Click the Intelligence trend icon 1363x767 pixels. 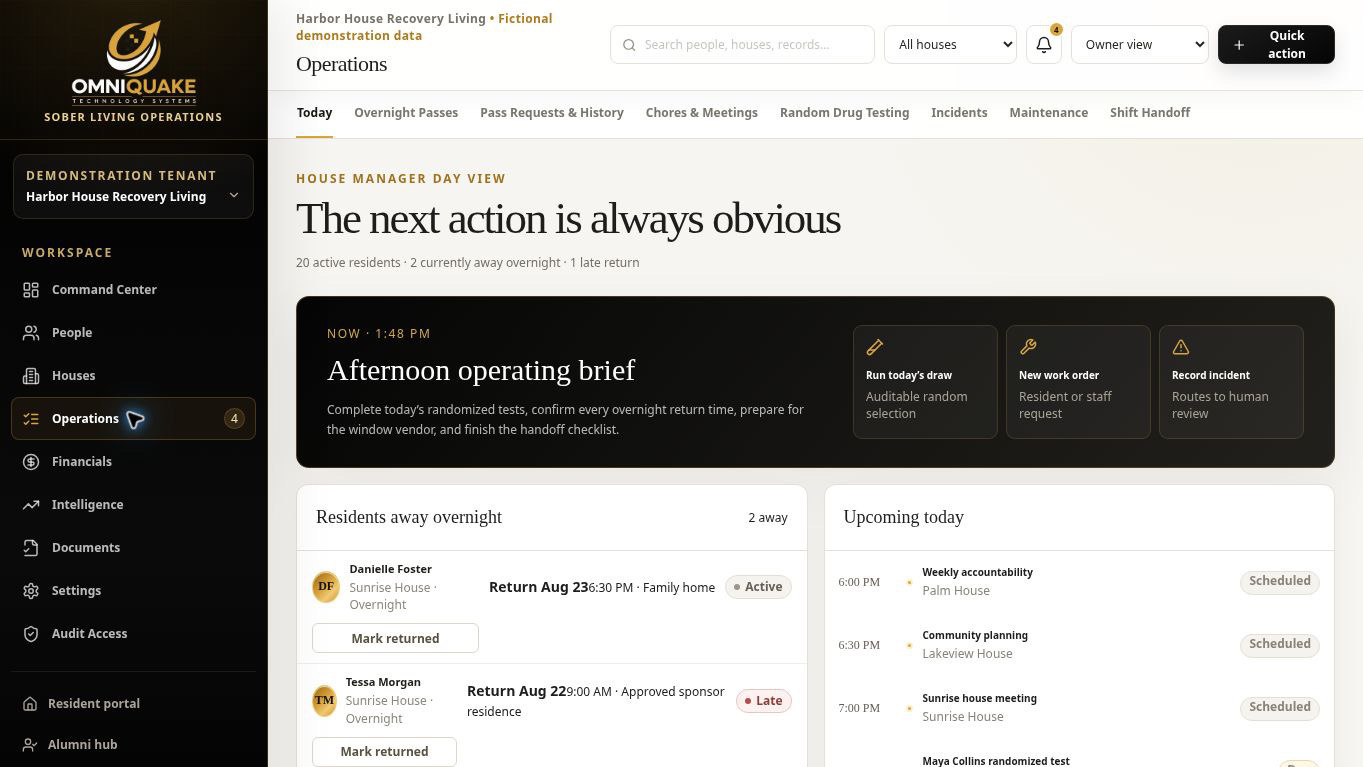tap(31, 505)
